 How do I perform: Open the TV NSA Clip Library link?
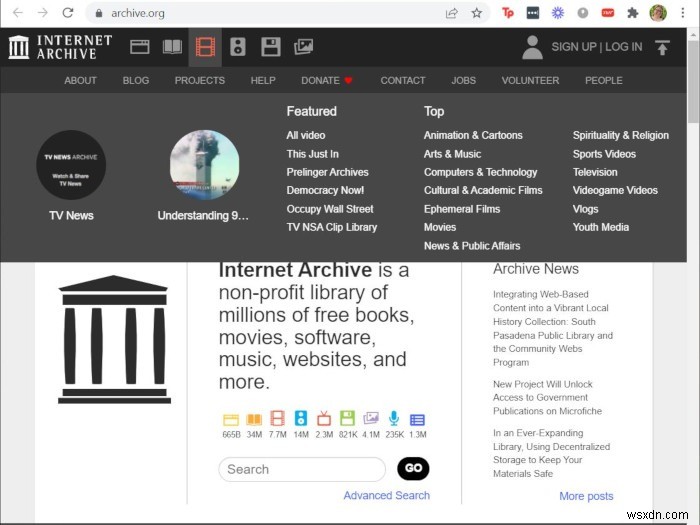332,227
